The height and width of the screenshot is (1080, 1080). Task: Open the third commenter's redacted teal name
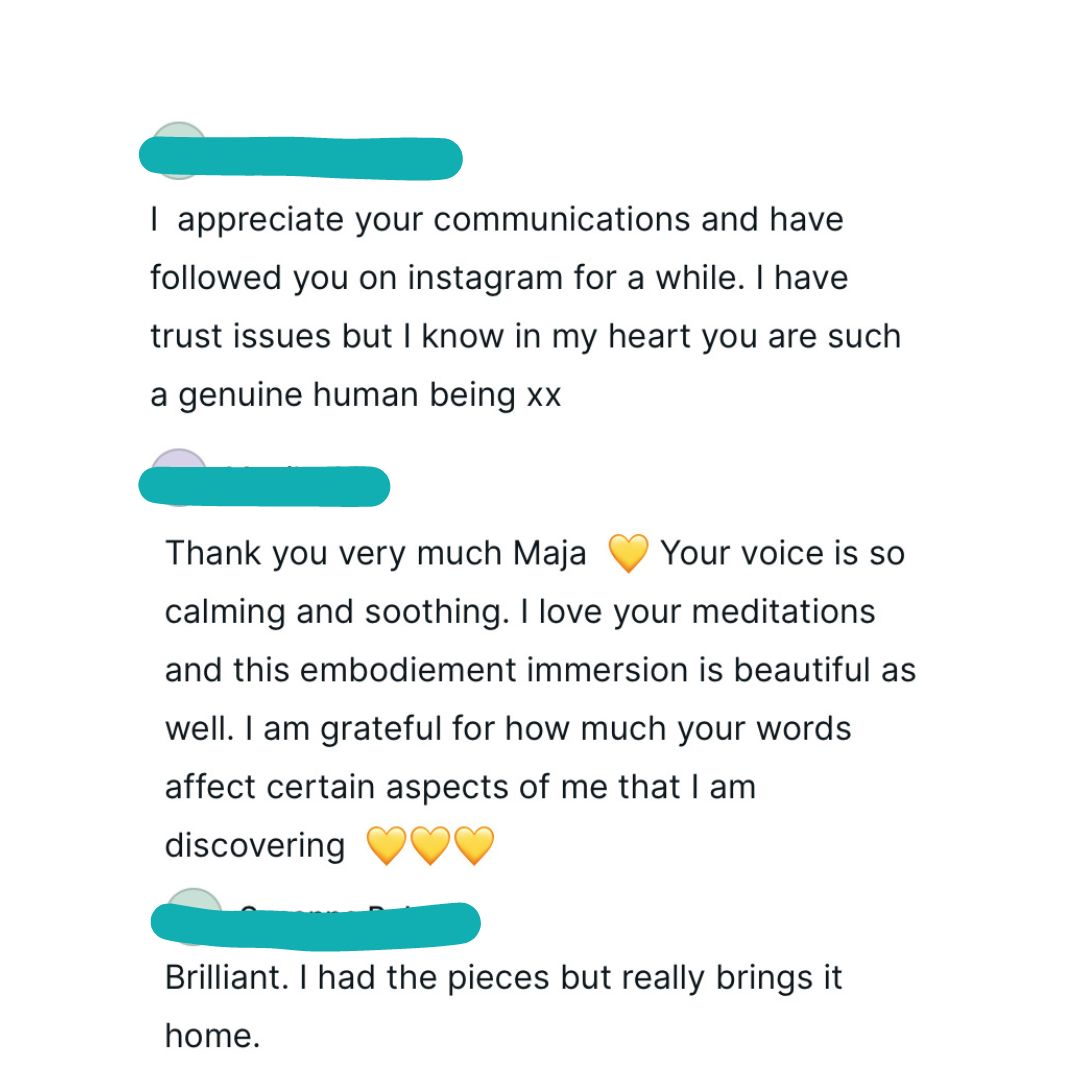316,923
